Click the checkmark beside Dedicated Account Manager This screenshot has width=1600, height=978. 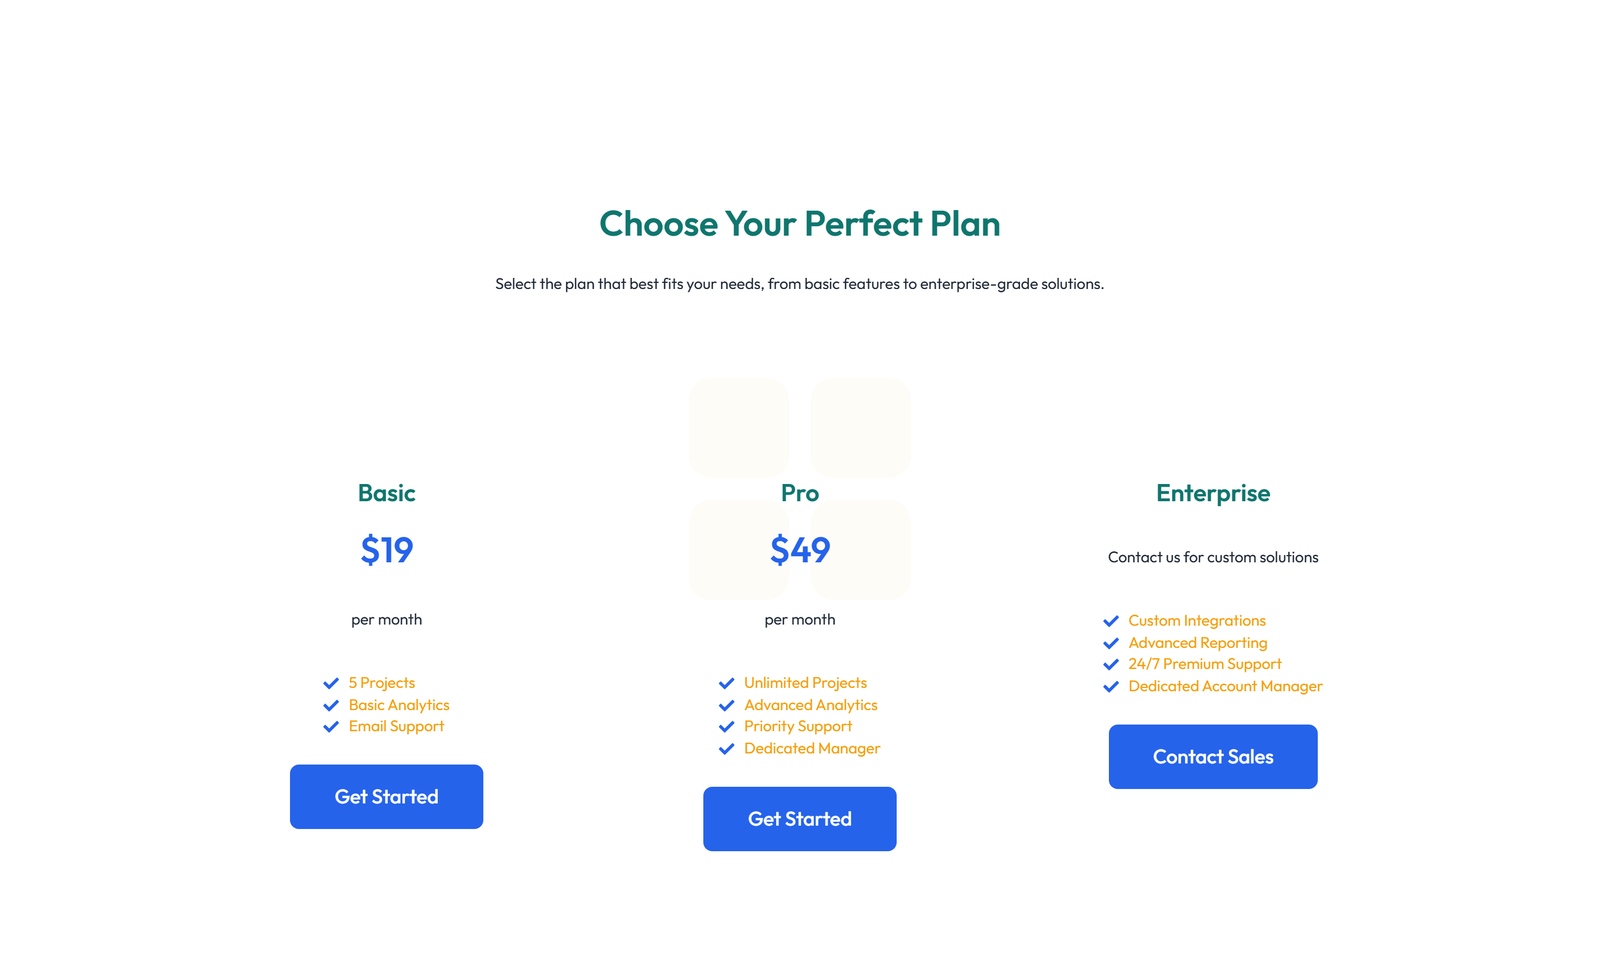(1111, 686)
